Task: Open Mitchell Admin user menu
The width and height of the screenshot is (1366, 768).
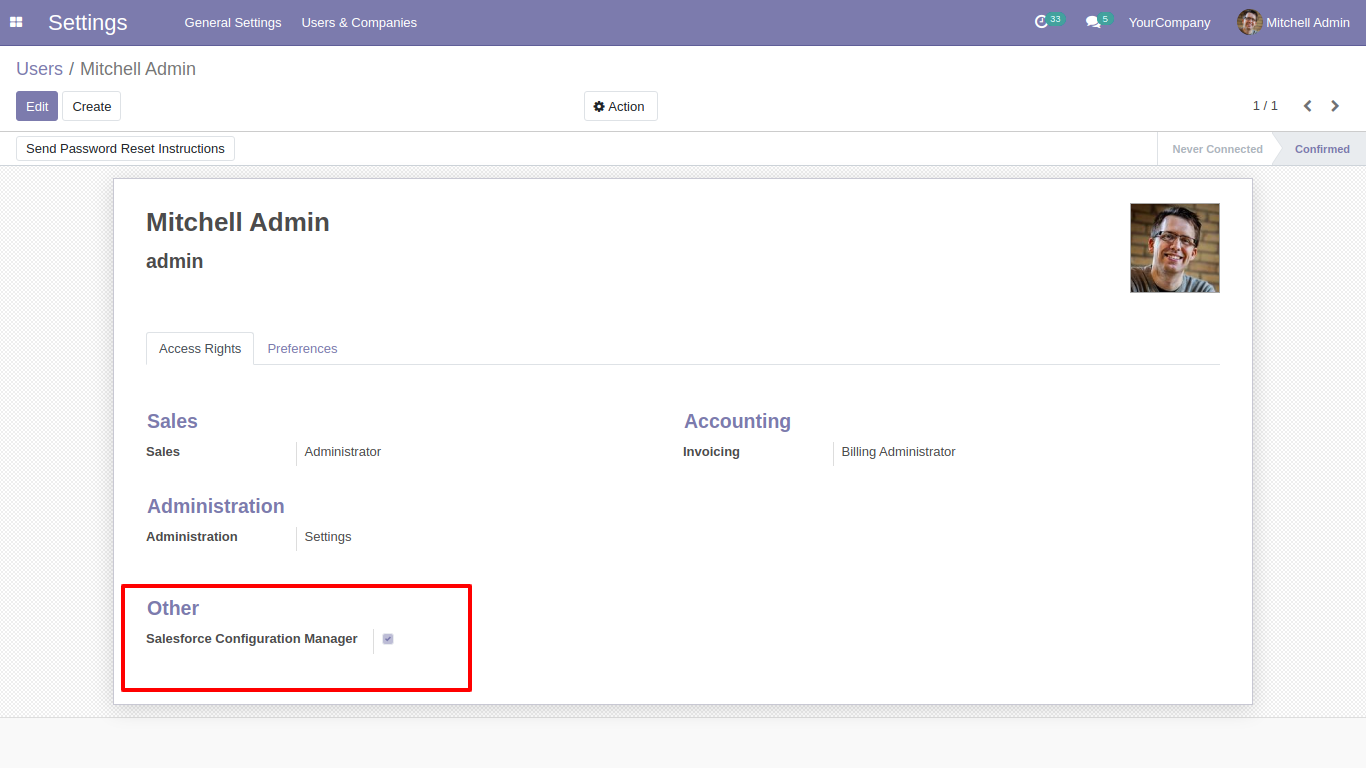Action: (x=1293, y=22)
